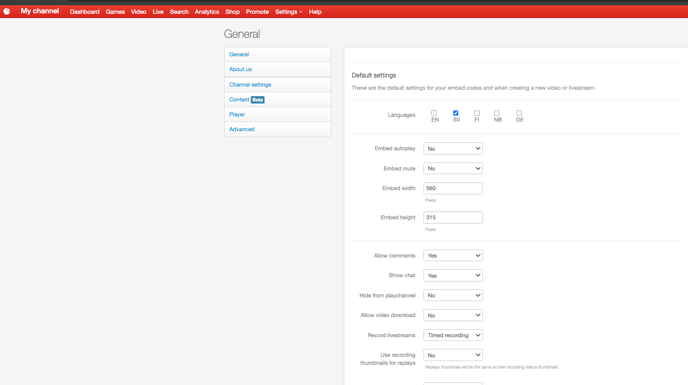Go to the Dashboard menu item
This screenshot has height=385, width=688.
85,12
